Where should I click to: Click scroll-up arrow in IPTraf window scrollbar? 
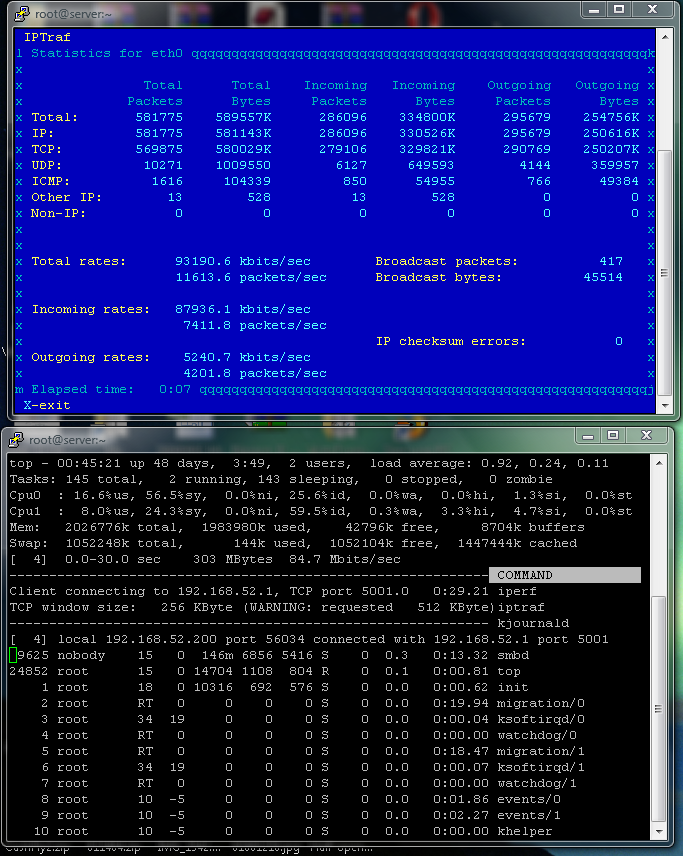coord(664,37)
